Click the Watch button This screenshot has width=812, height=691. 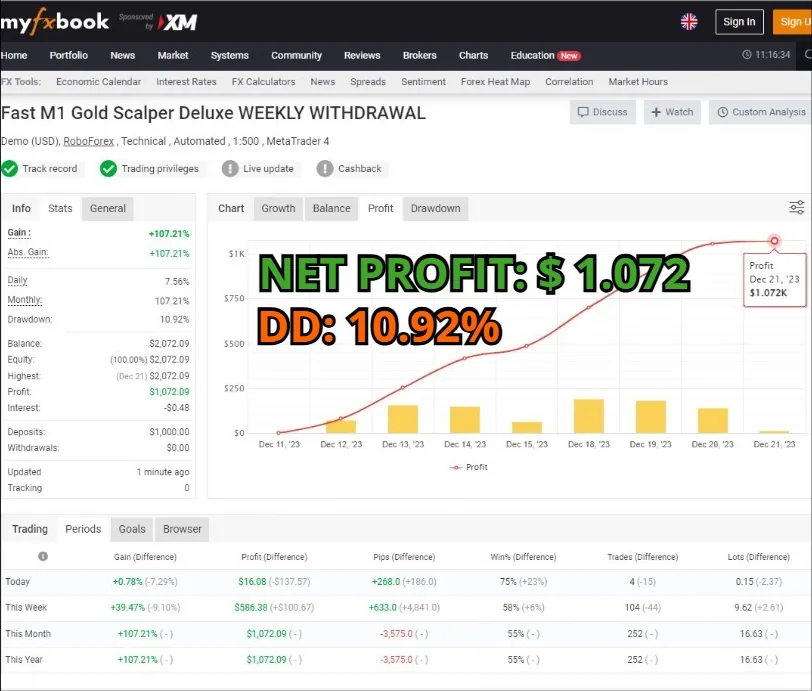click(x=672, y=112)
